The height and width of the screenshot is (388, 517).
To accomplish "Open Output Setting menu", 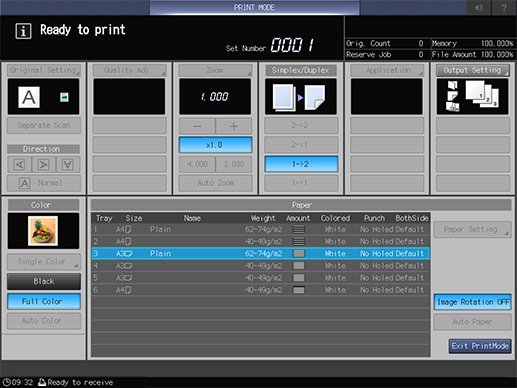I will coord(473,70).
